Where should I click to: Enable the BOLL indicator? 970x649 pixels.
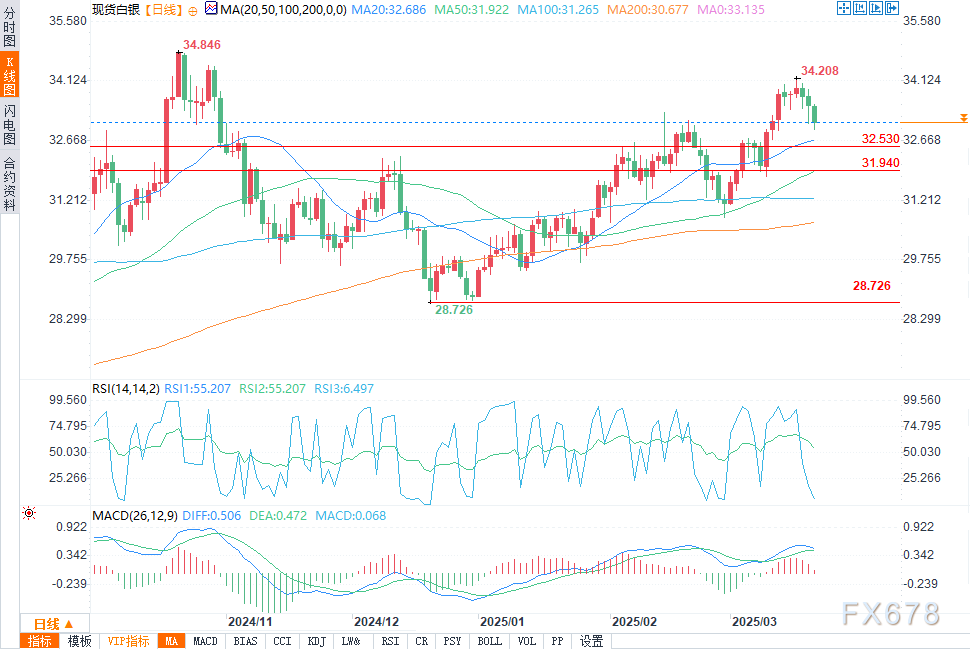pyautogui.click(x=489, y=641)
